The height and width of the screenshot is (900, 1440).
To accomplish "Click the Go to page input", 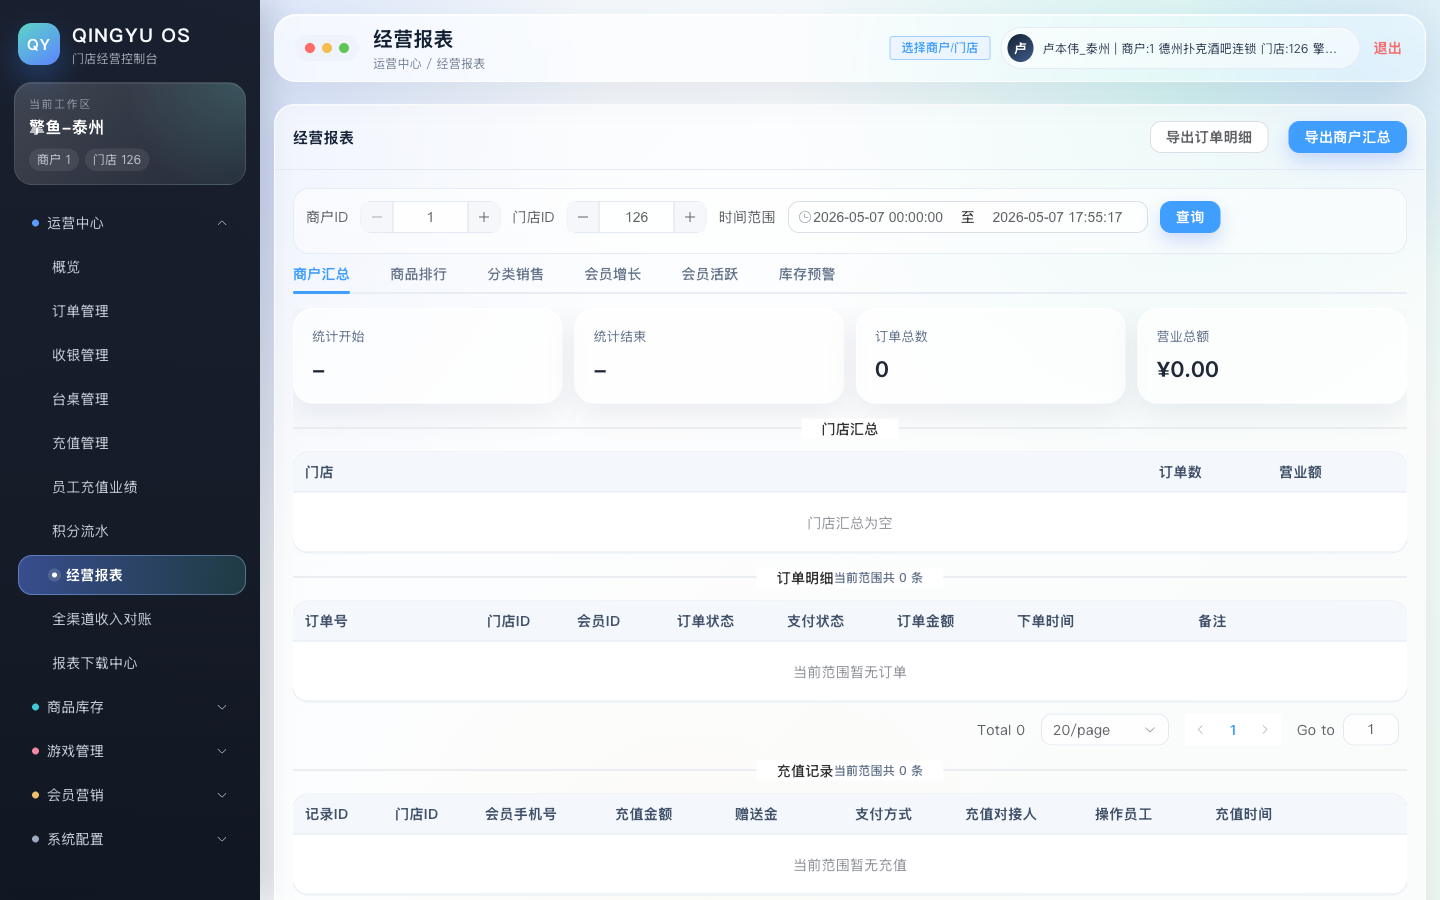I will tap(1370, 730).
